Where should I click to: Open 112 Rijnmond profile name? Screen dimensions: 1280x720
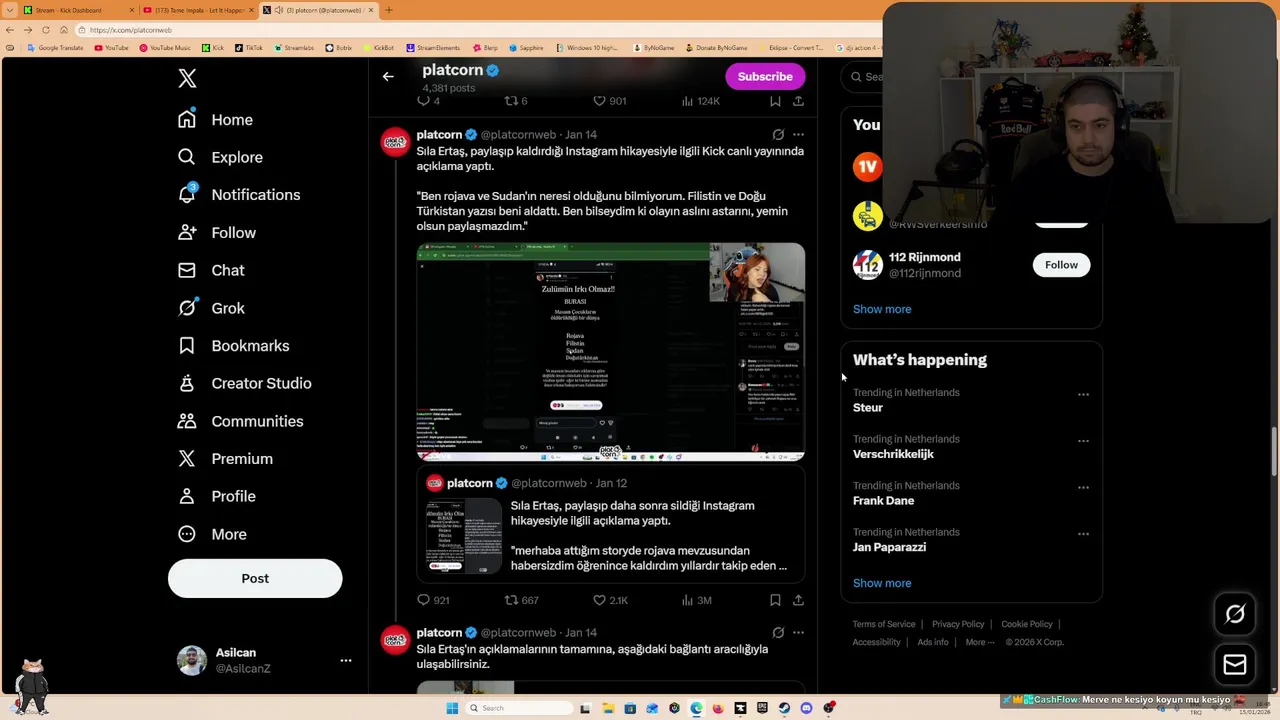coord(924,257)
